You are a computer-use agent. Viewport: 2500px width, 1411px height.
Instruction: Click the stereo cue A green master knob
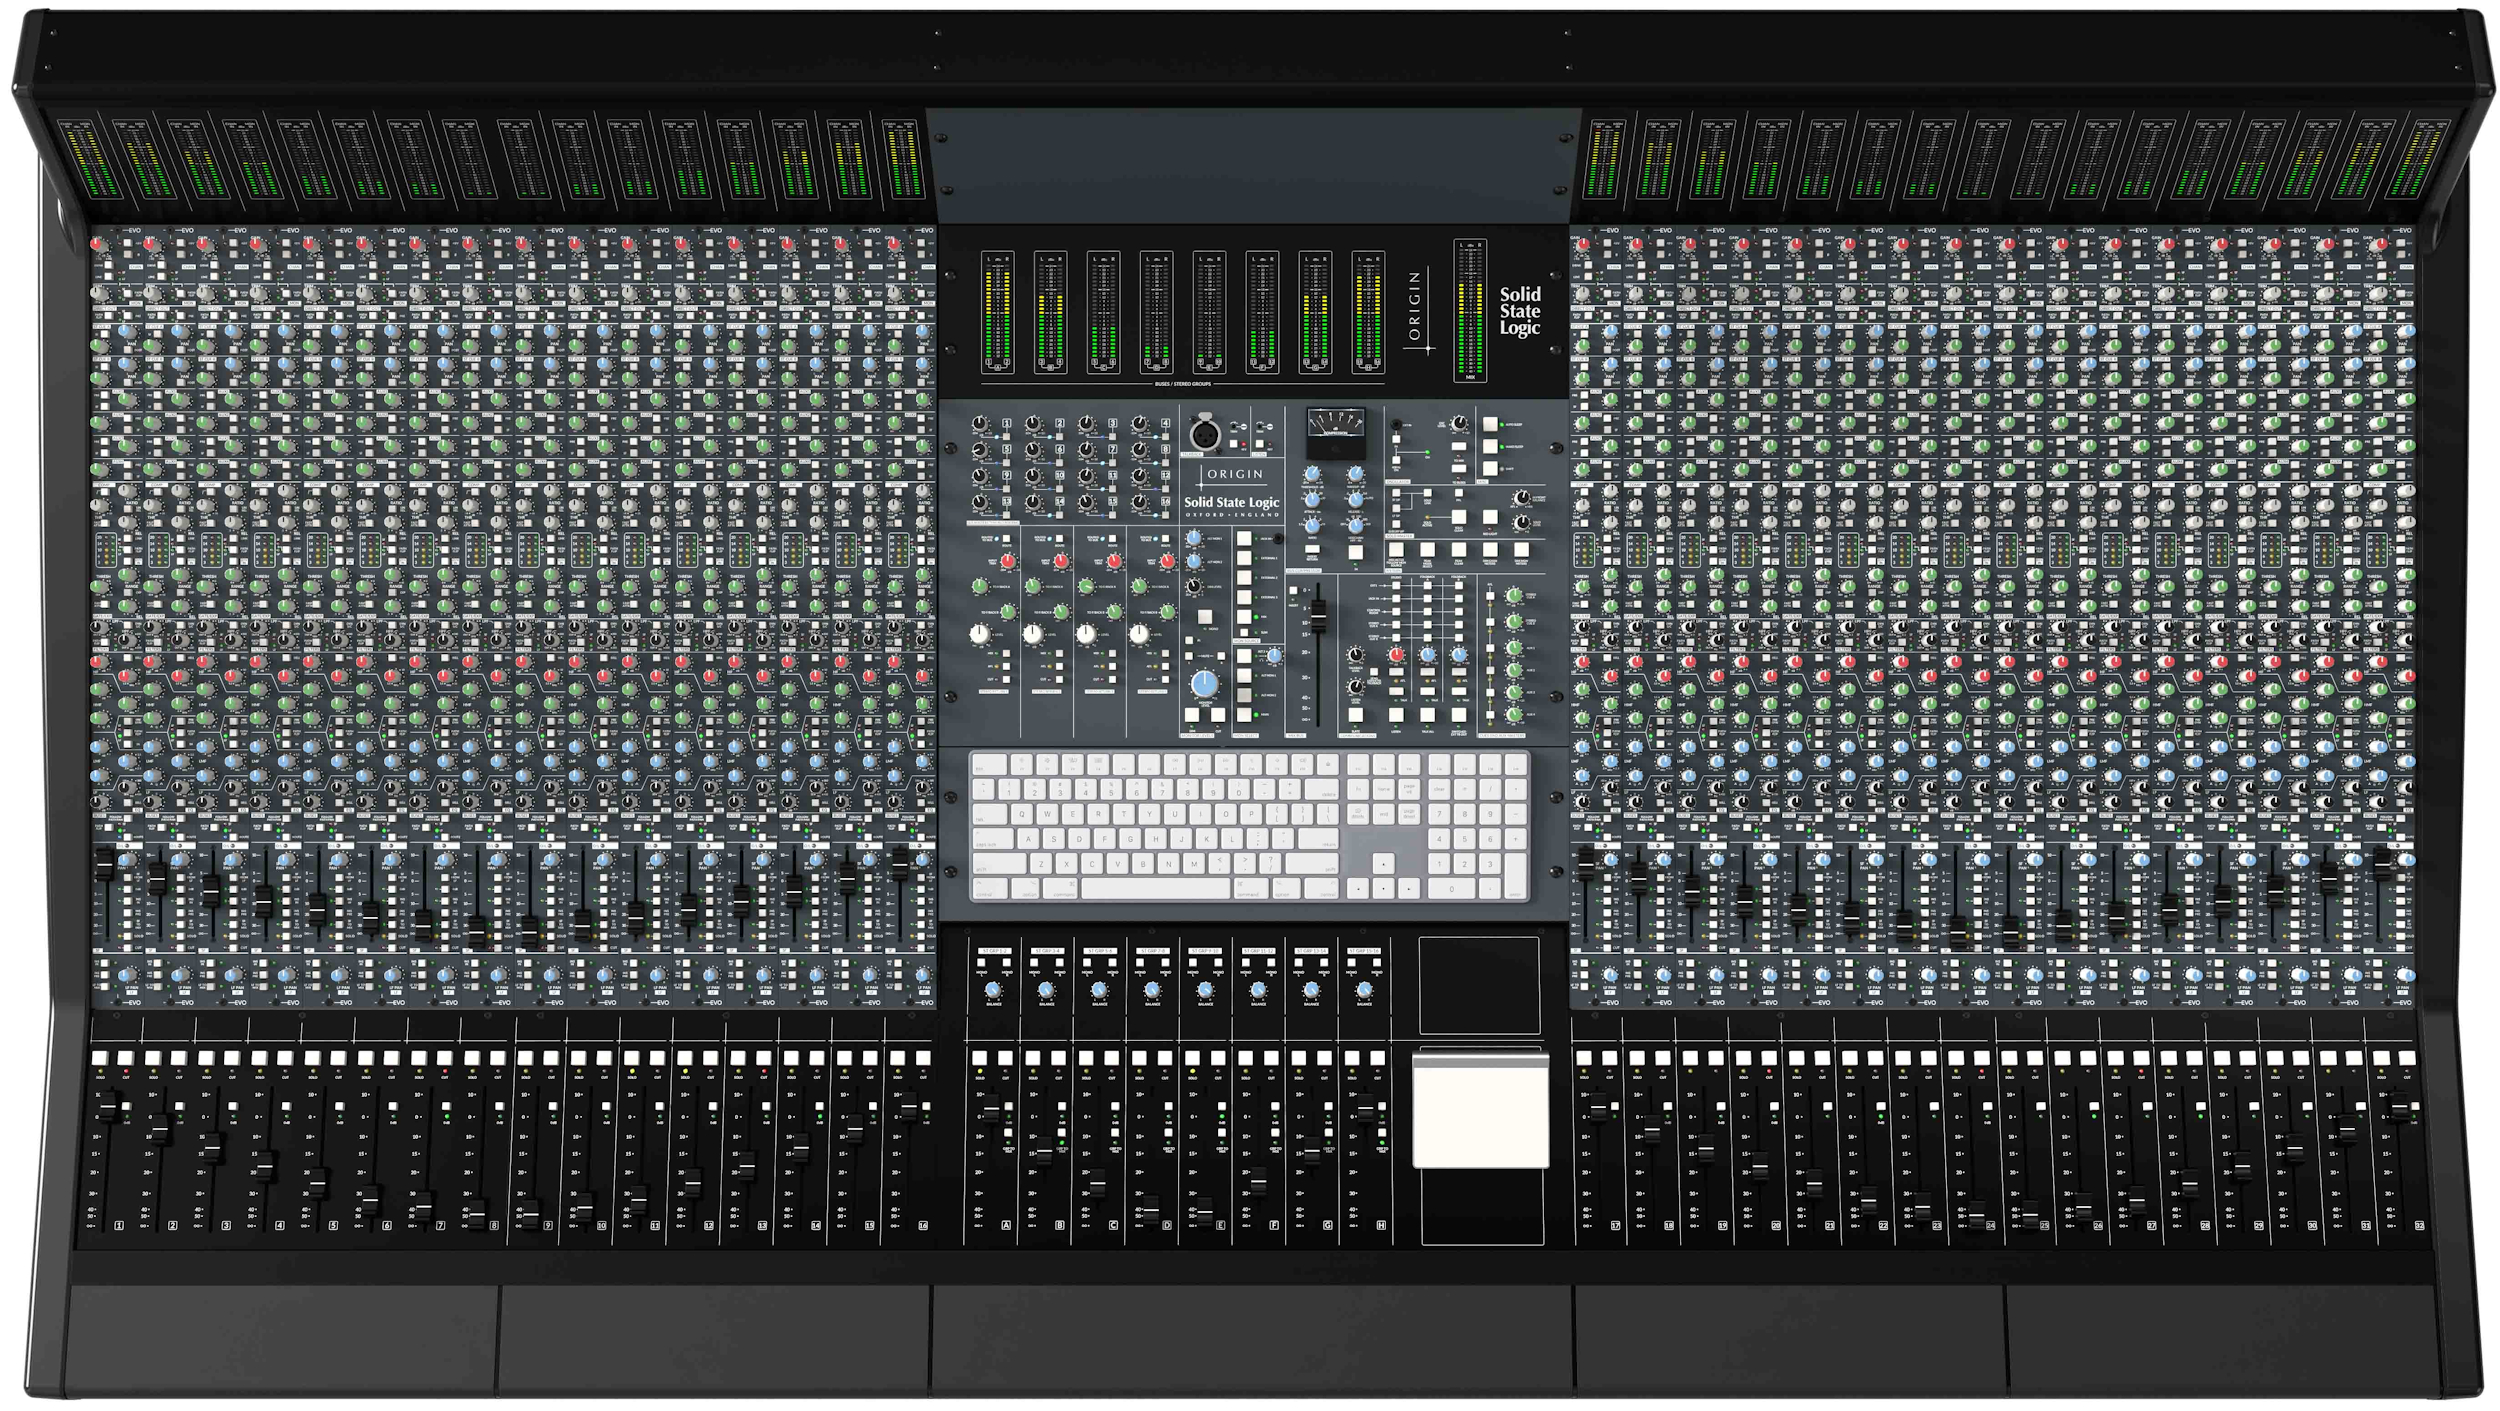click(1514, 596)
